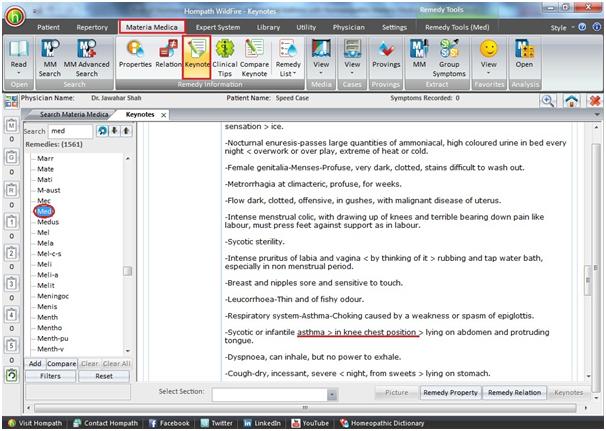Open Cases View dropdown
Screen dimensions: 606x431
coord(352,58)
